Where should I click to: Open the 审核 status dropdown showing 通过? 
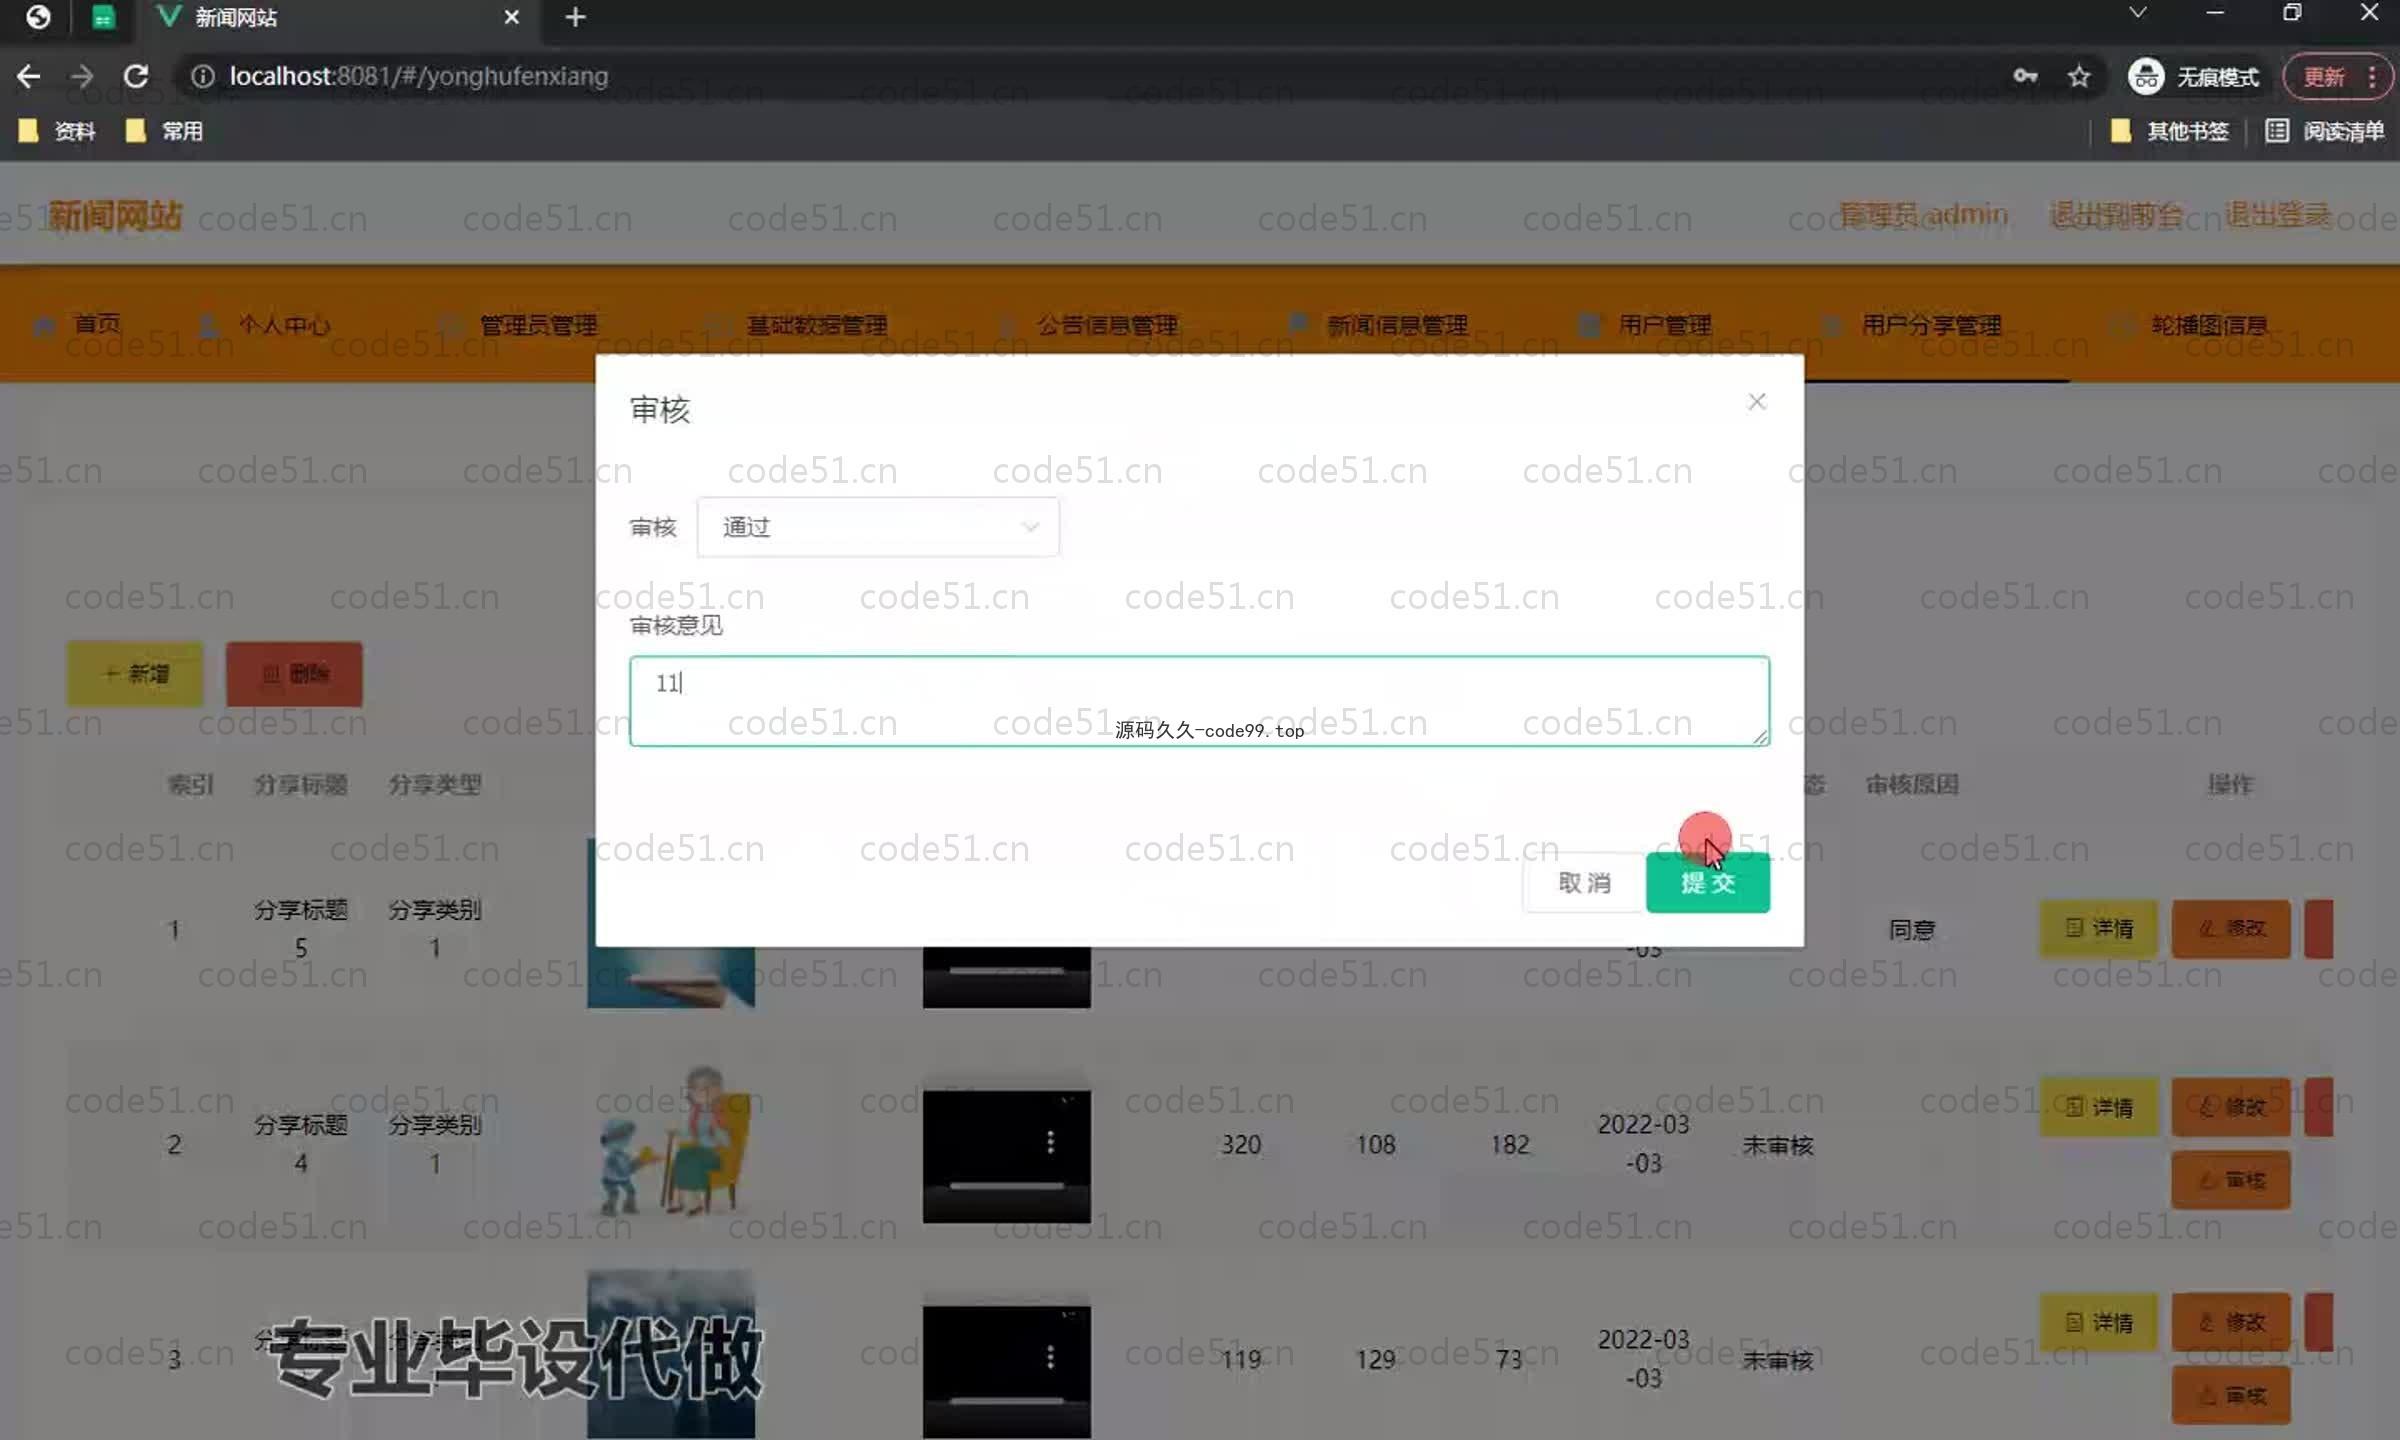[x=878, y=527]
